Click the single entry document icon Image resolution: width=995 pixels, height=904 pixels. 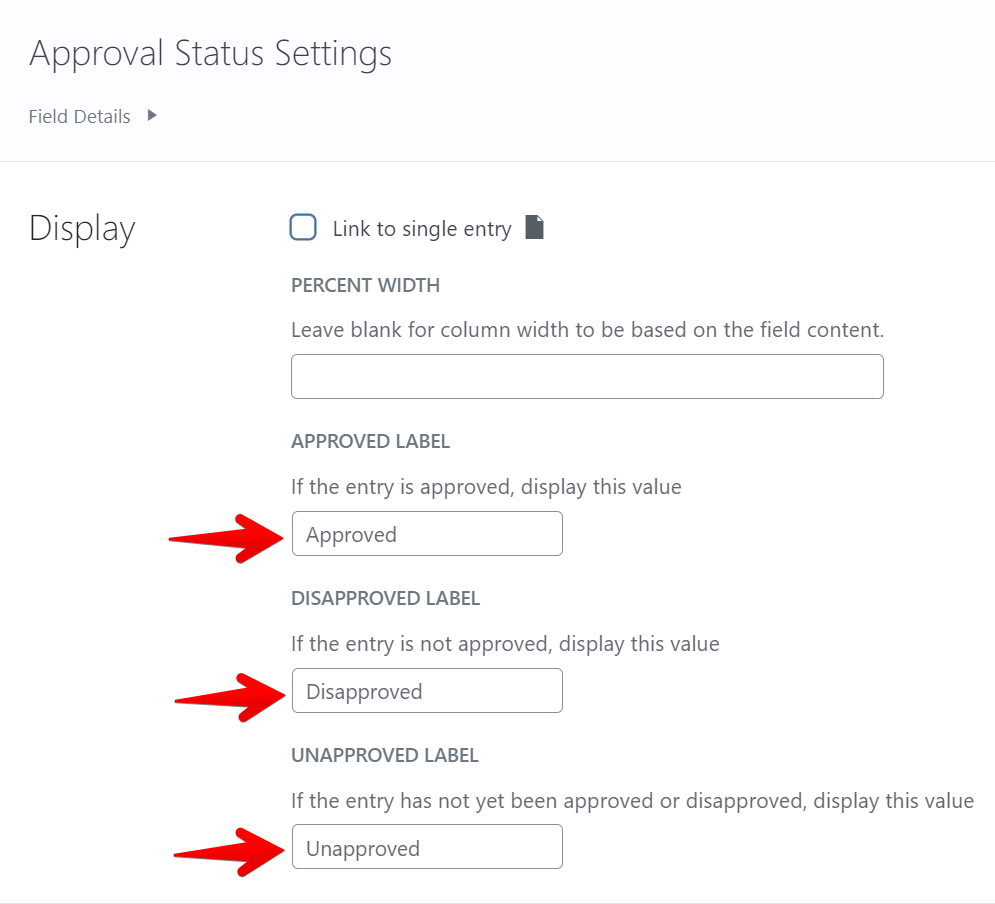click(x=535, y=228)
